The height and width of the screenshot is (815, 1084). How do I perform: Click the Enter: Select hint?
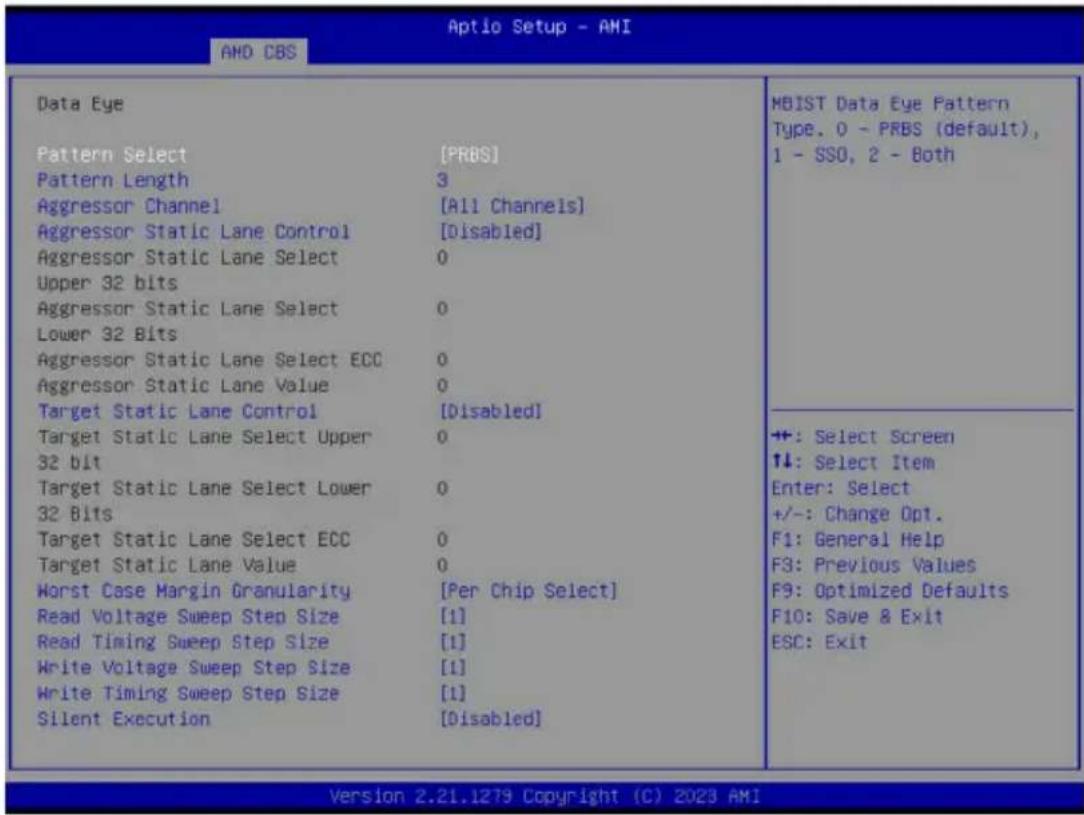(x=841, y=488)
